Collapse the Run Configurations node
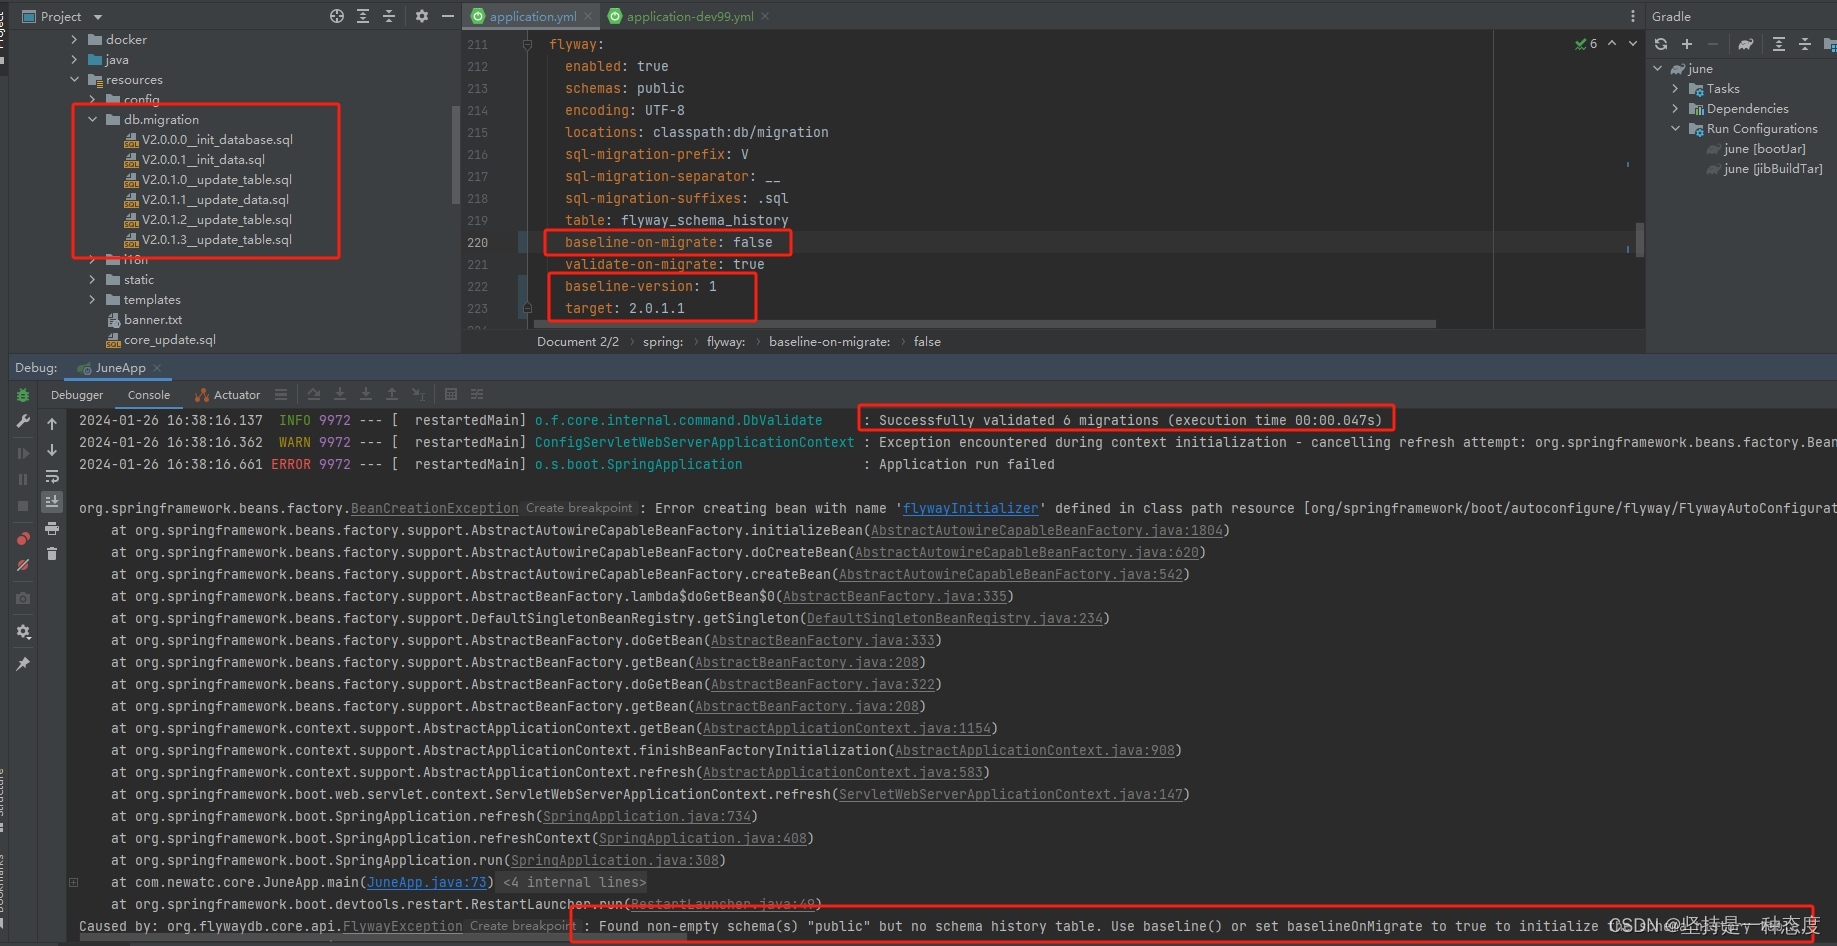The height and width of the screenshot is (946, 1837). 1676,128
